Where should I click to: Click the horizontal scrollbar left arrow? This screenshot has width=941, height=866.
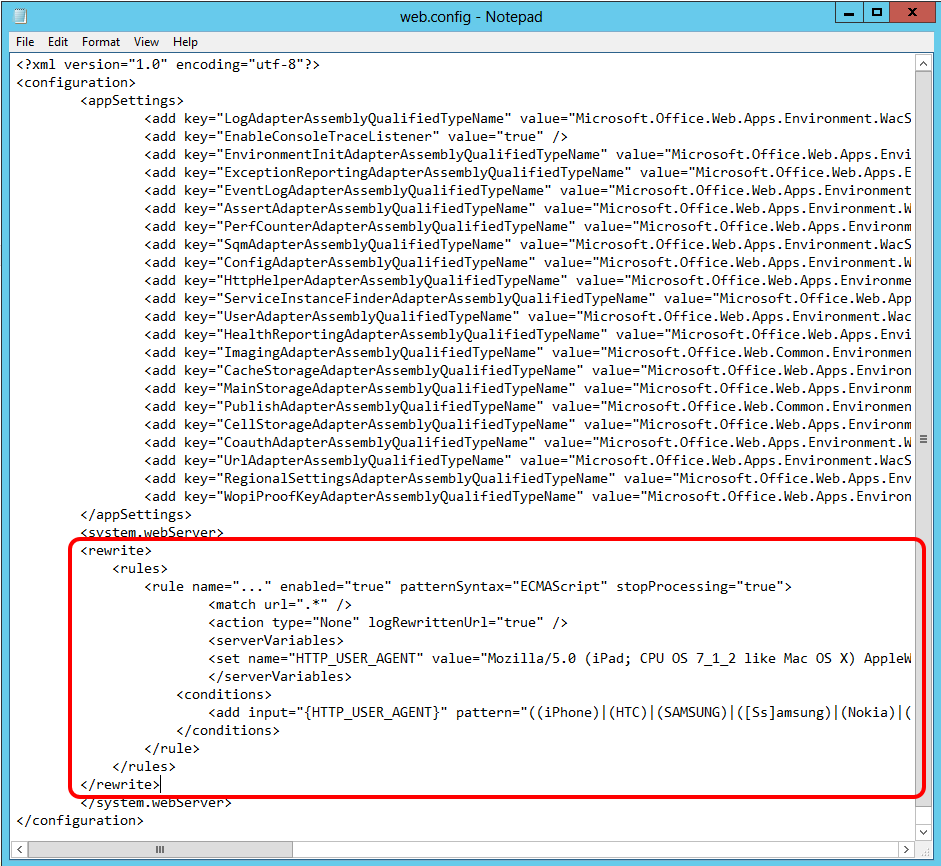tap(20, 849)
